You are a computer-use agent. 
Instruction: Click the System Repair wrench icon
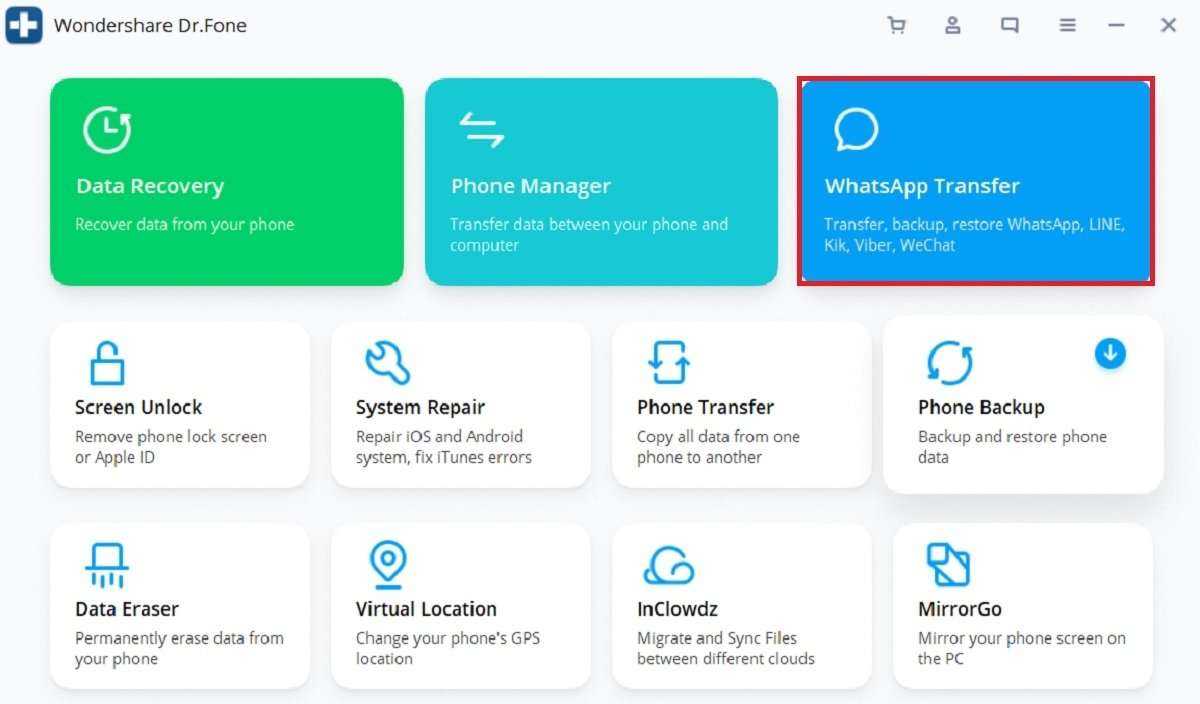coord(387,363)
